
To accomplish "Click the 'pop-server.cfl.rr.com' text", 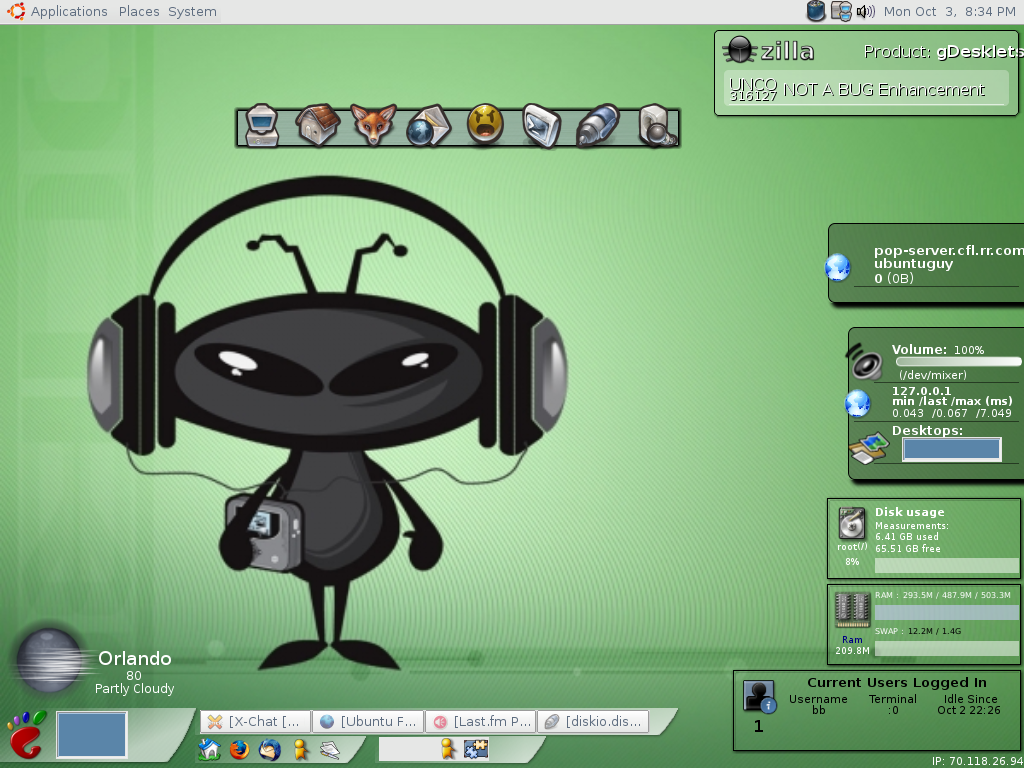I will tap(948, 250).
